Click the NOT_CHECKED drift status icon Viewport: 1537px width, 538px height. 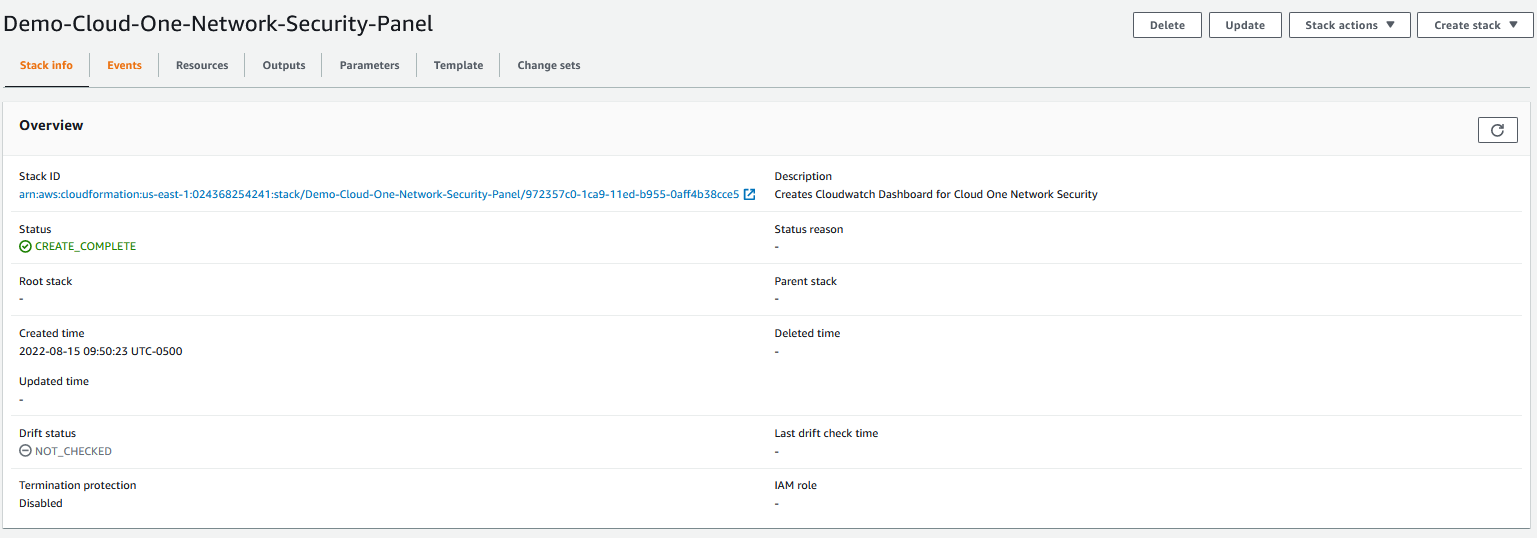25,451
